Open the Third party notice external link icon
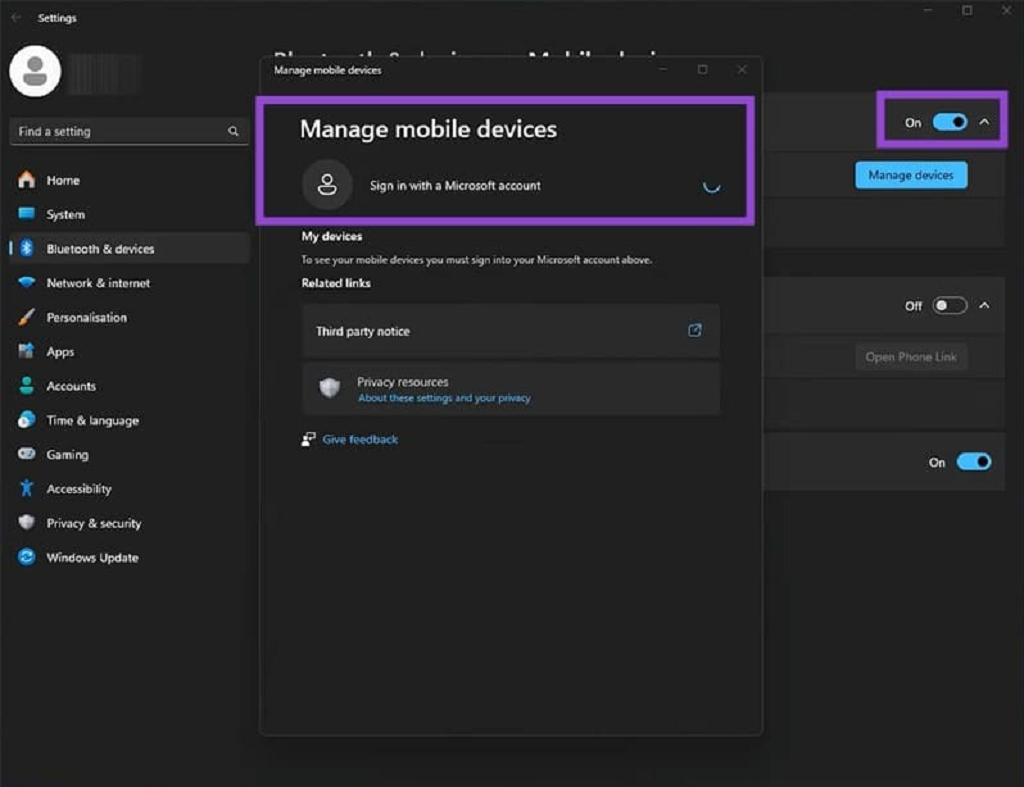The width and height of the screenshot is (1024, 787). point(695,331)
